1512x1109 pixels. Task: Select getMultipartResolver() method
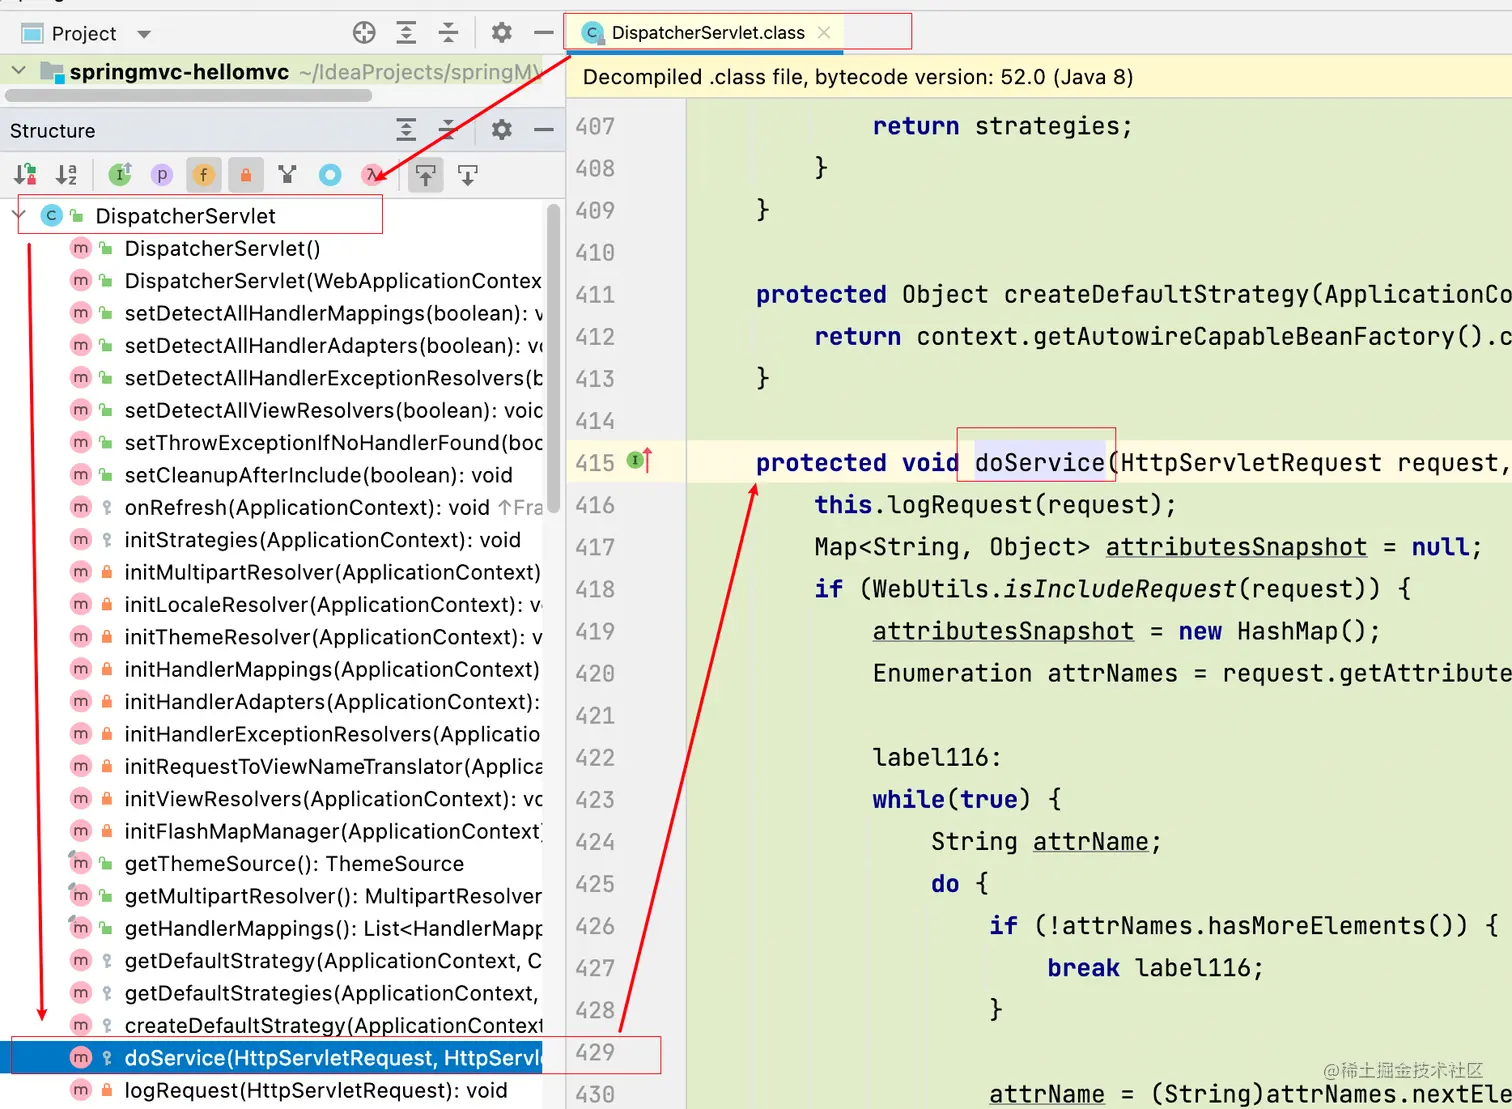pyautogui.click(x=333, y=896)
